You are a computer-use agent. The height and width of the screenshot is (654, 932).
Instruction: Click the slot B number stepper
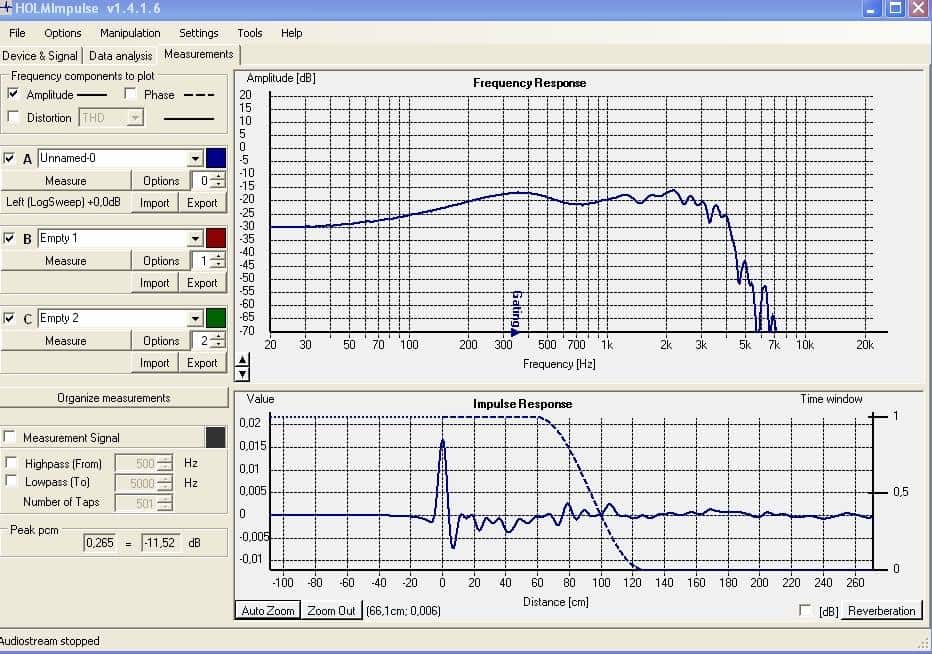tap(219, 260)
